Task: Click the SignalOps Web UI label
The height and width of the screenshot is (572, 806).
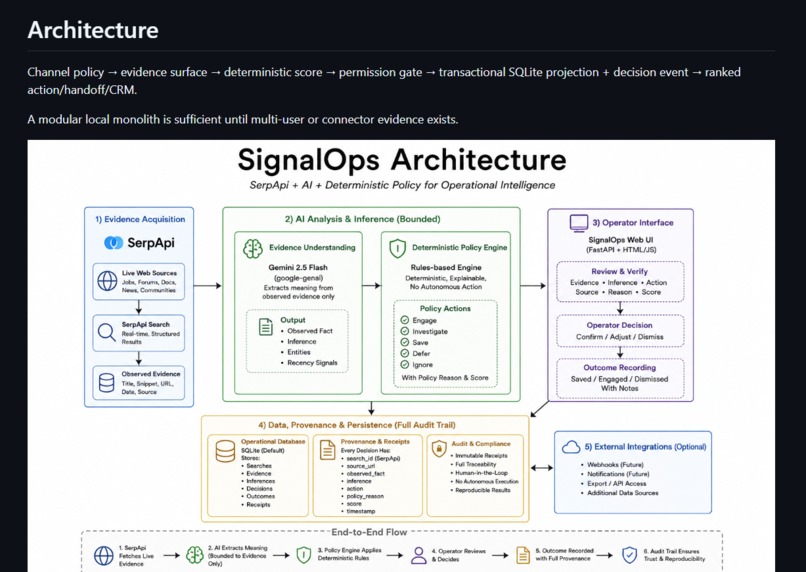Action: [x=620, y=240]
